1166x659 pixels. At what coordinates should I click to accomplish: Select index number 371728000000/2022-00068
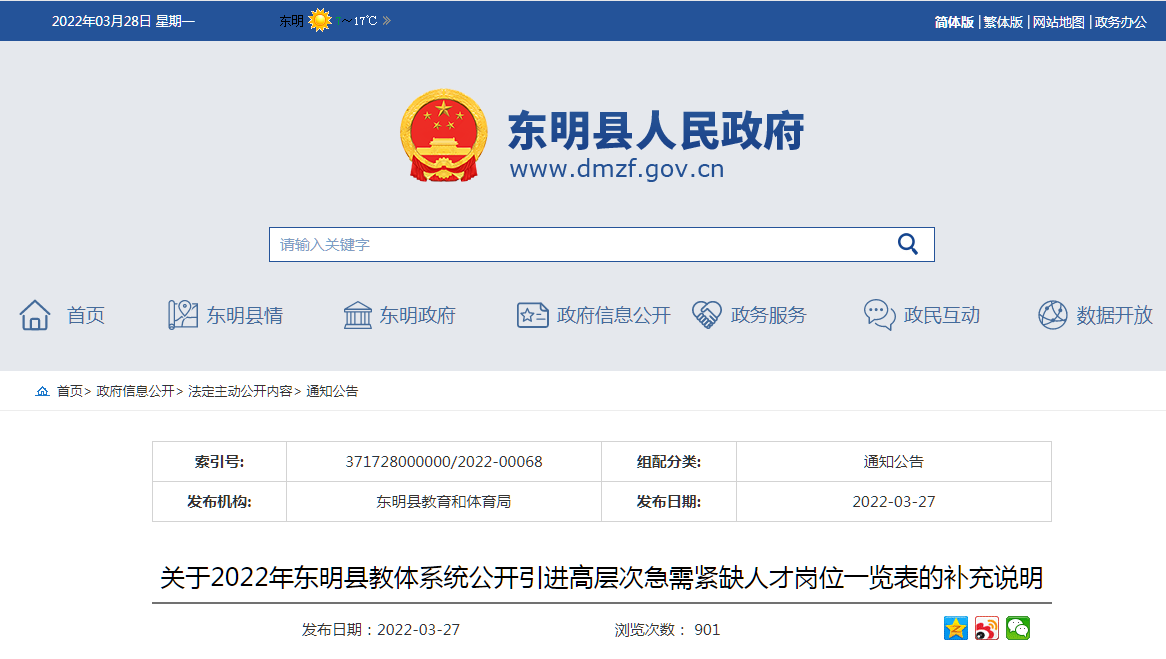click(444, 462)
